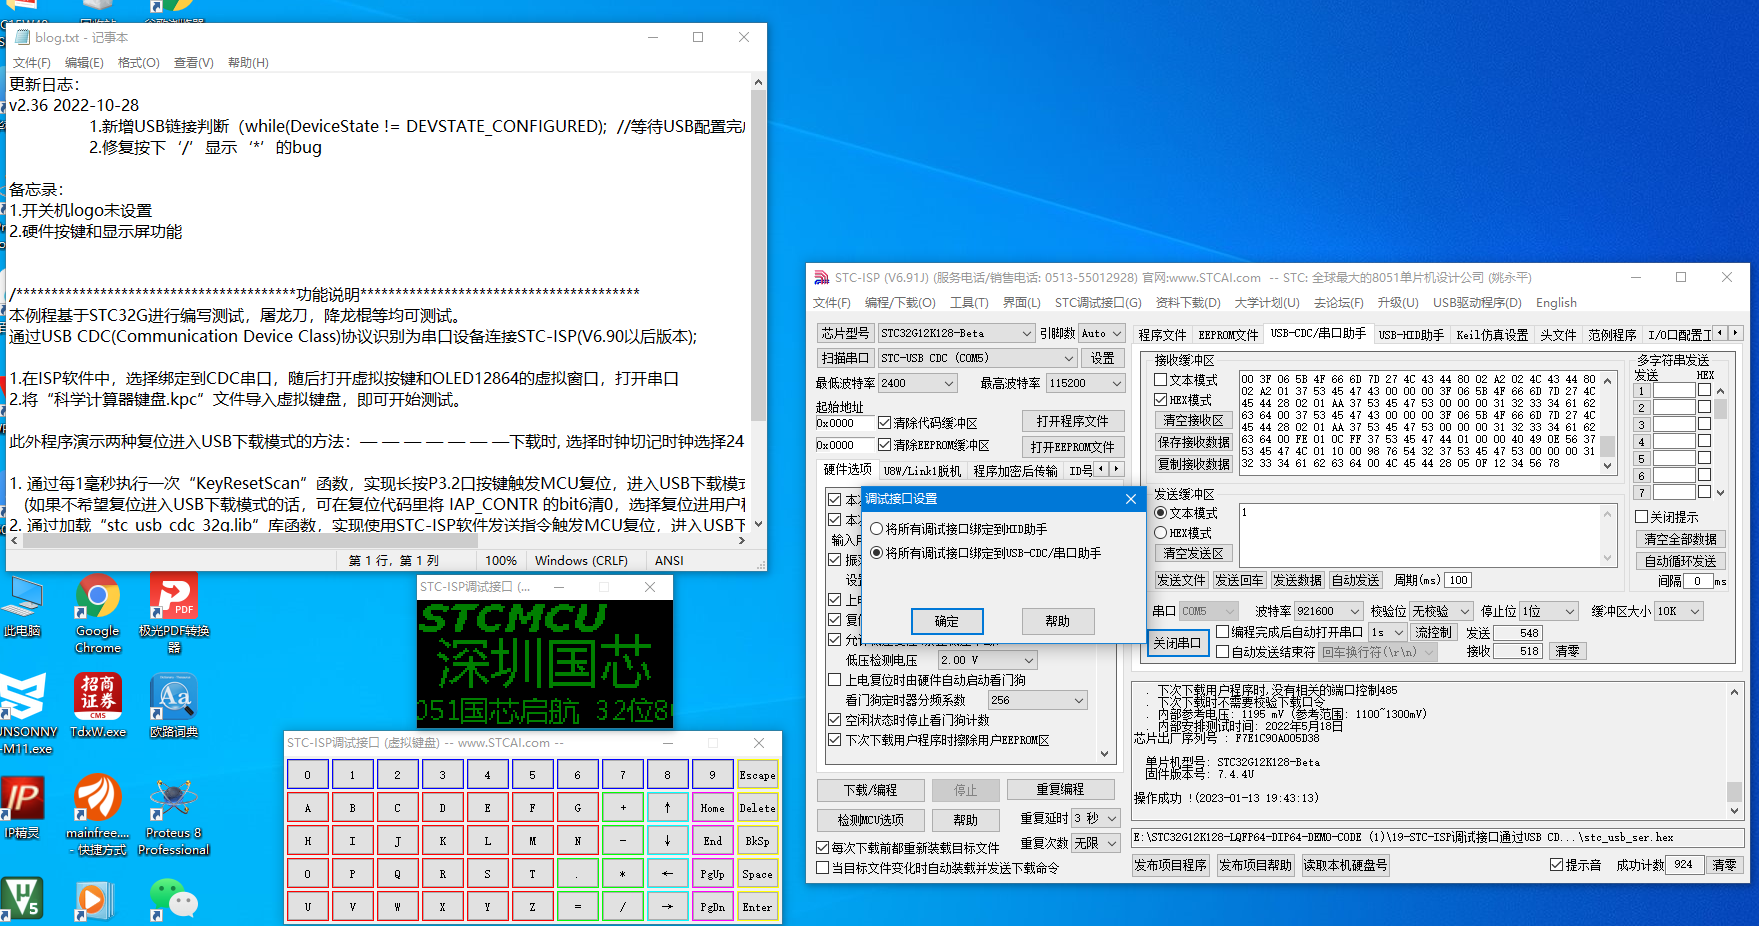Click the right arrow key on virtual keyboard
The height and width of the screenshot is (926, 1759).
tap(667, 906)
